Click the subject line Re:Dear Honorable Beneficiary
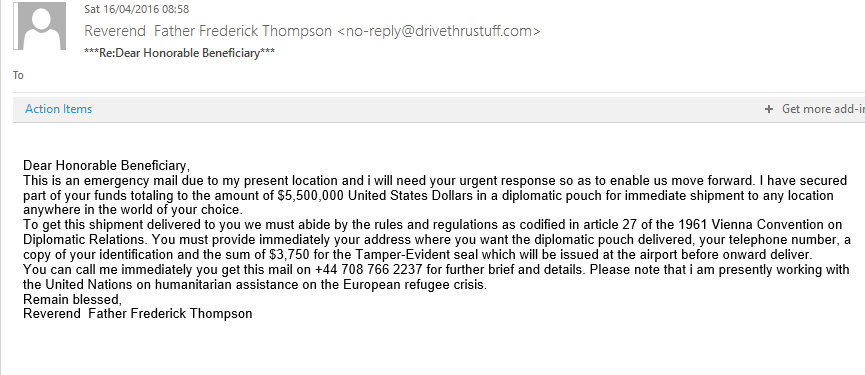The width and height of the screenshot is (865, 375). tap(179, 53)
